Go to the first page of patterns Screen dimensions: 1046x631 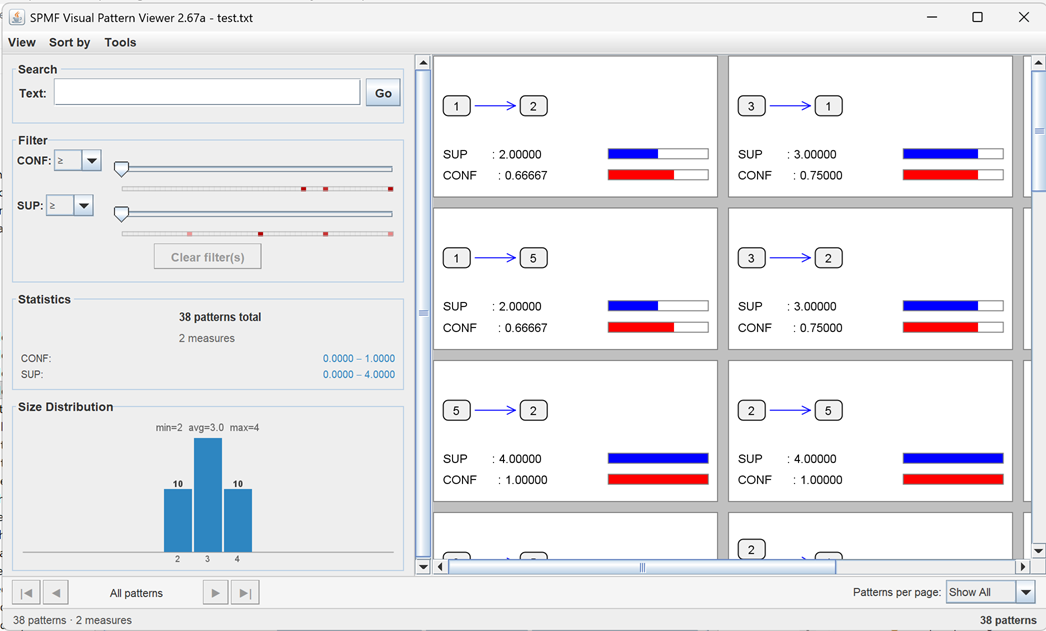coord(26,592)
